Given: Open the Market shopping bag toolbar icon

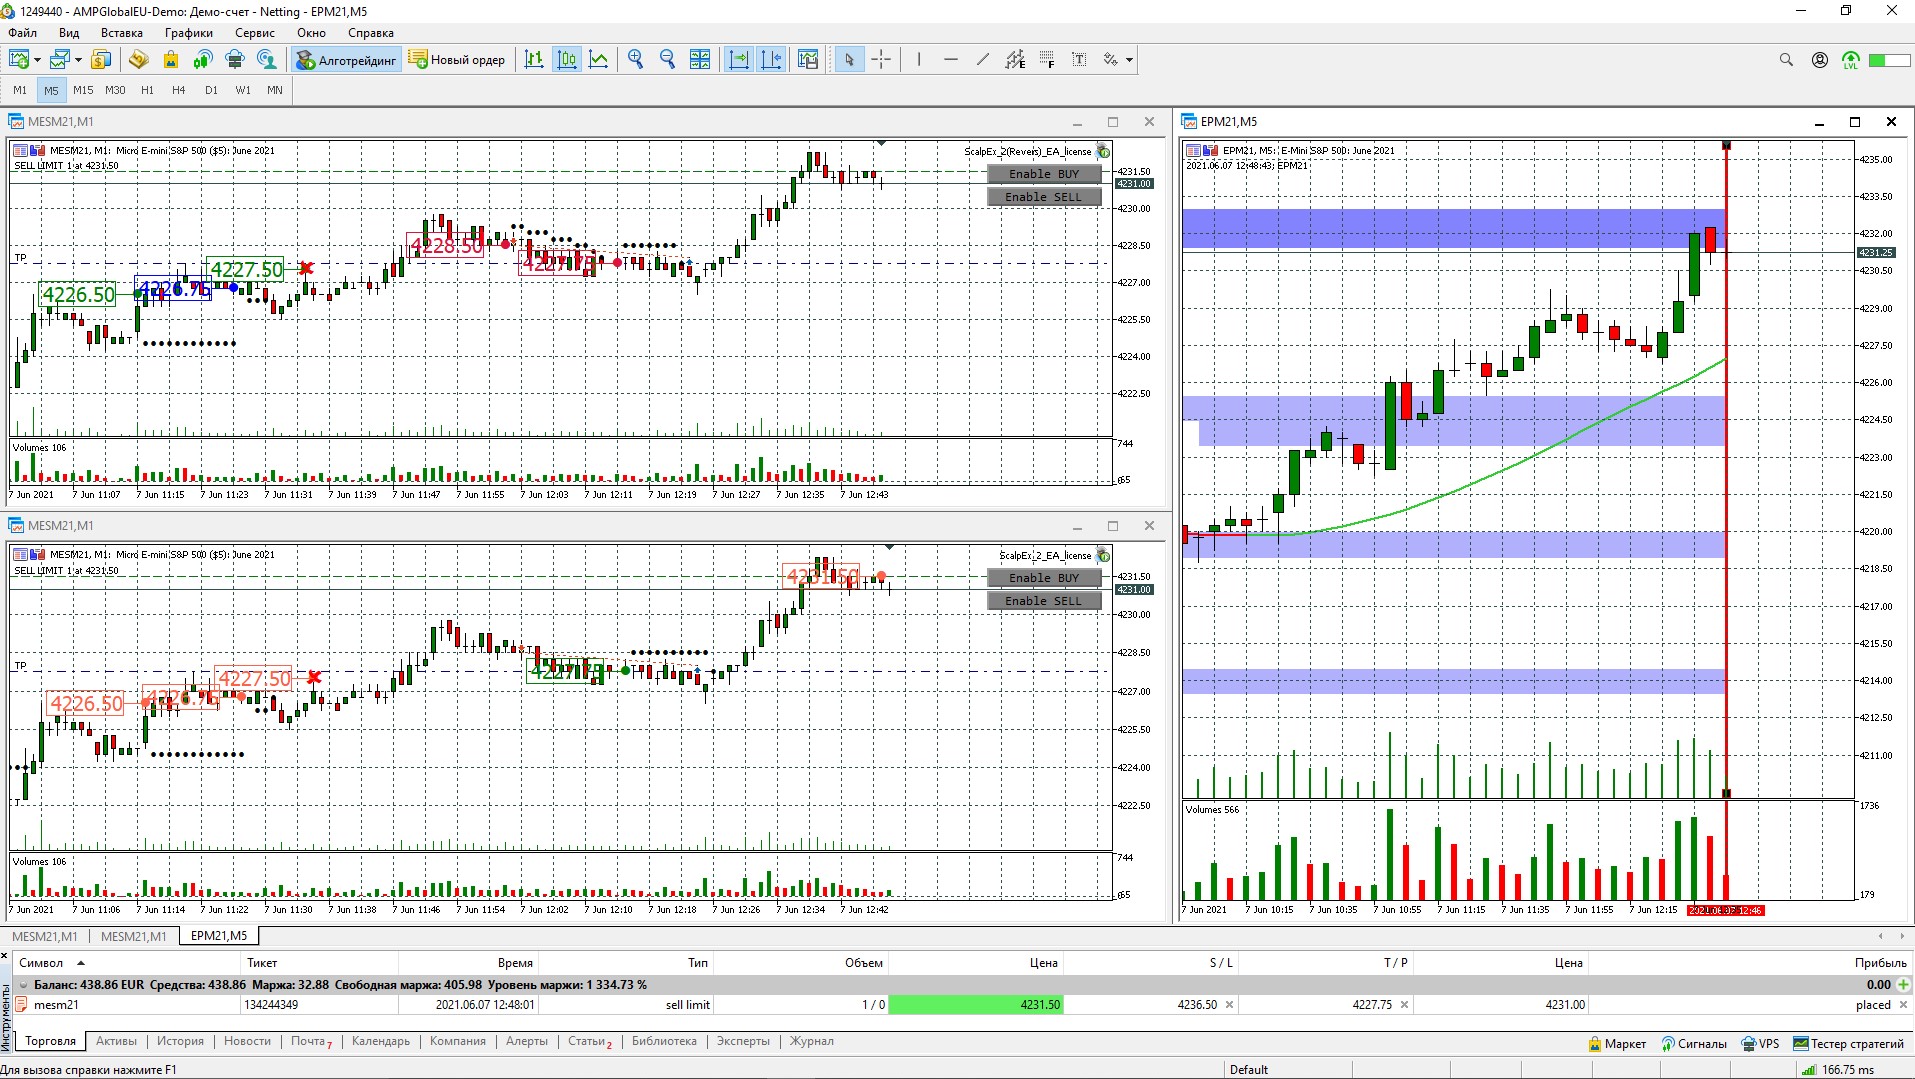Looking at the screenshot, I should coord(171,60).
